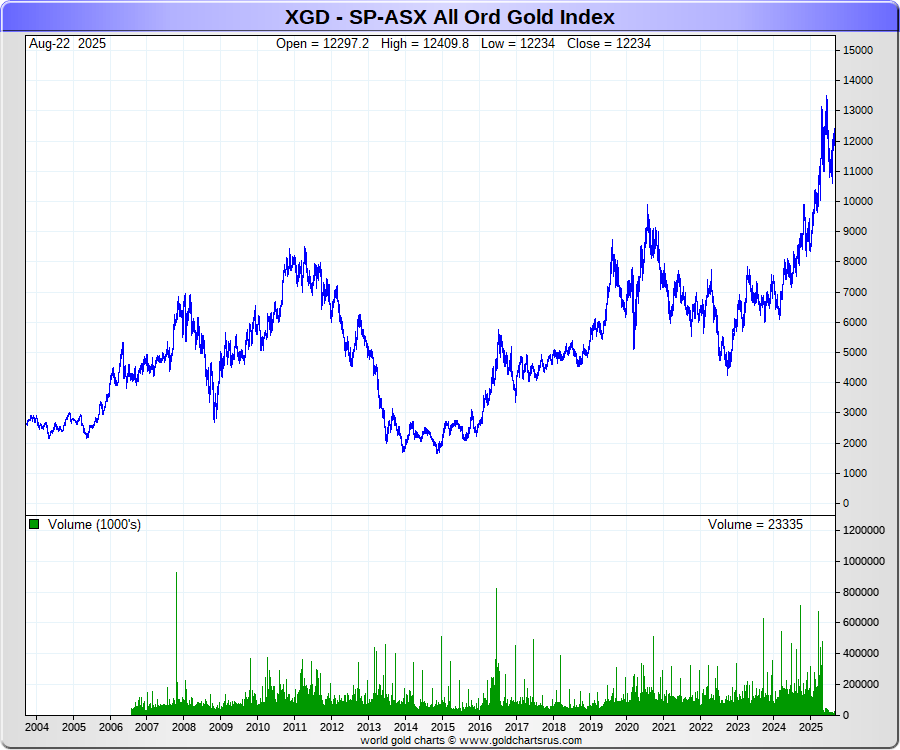Click the 2023 year label
The image size is (900, 750).
click(738, 727)
